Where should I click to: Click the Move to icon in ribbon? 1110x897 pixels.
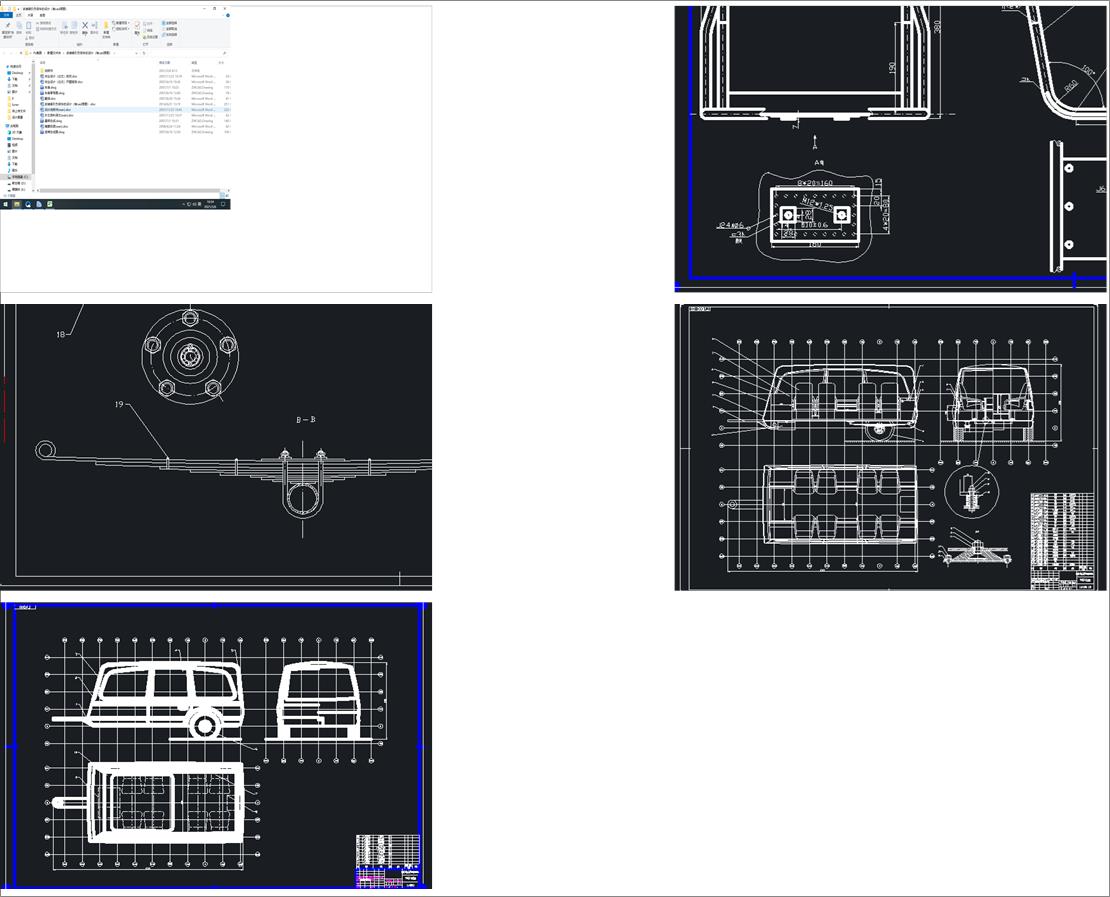point(64,25)
